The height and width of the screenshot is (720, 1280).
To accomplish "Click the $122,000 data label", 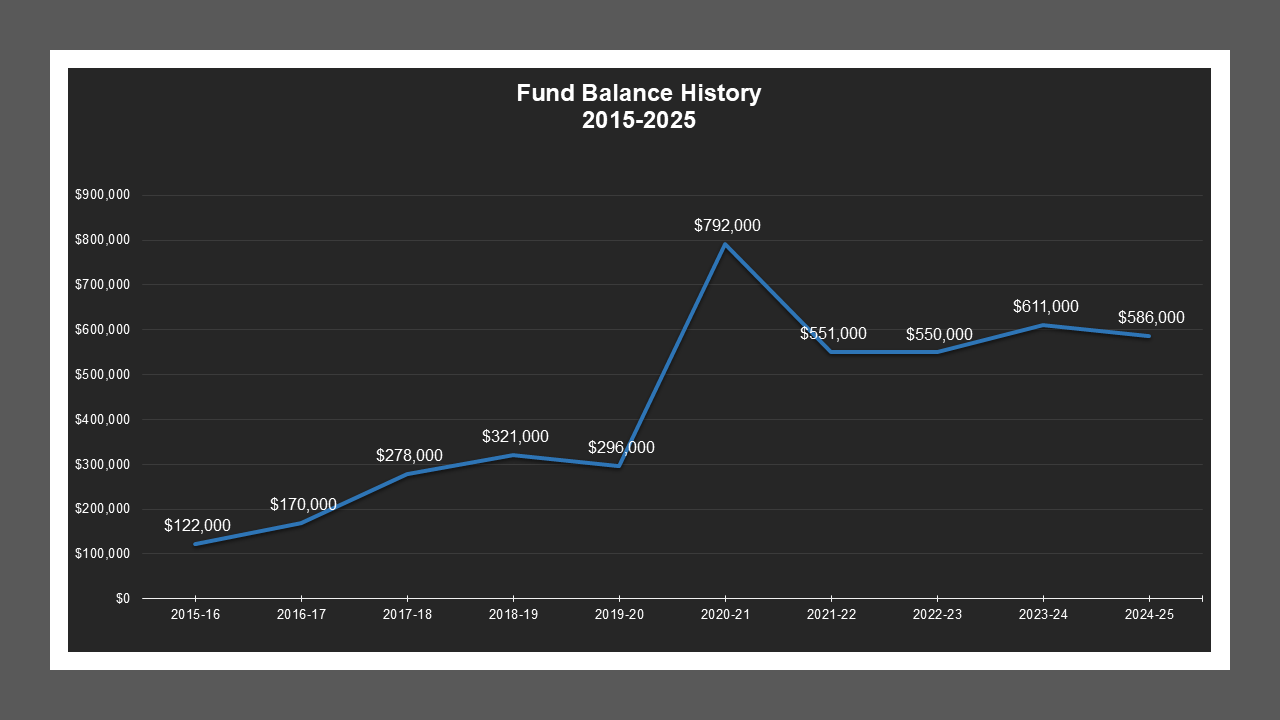I will tap(197, 526).
